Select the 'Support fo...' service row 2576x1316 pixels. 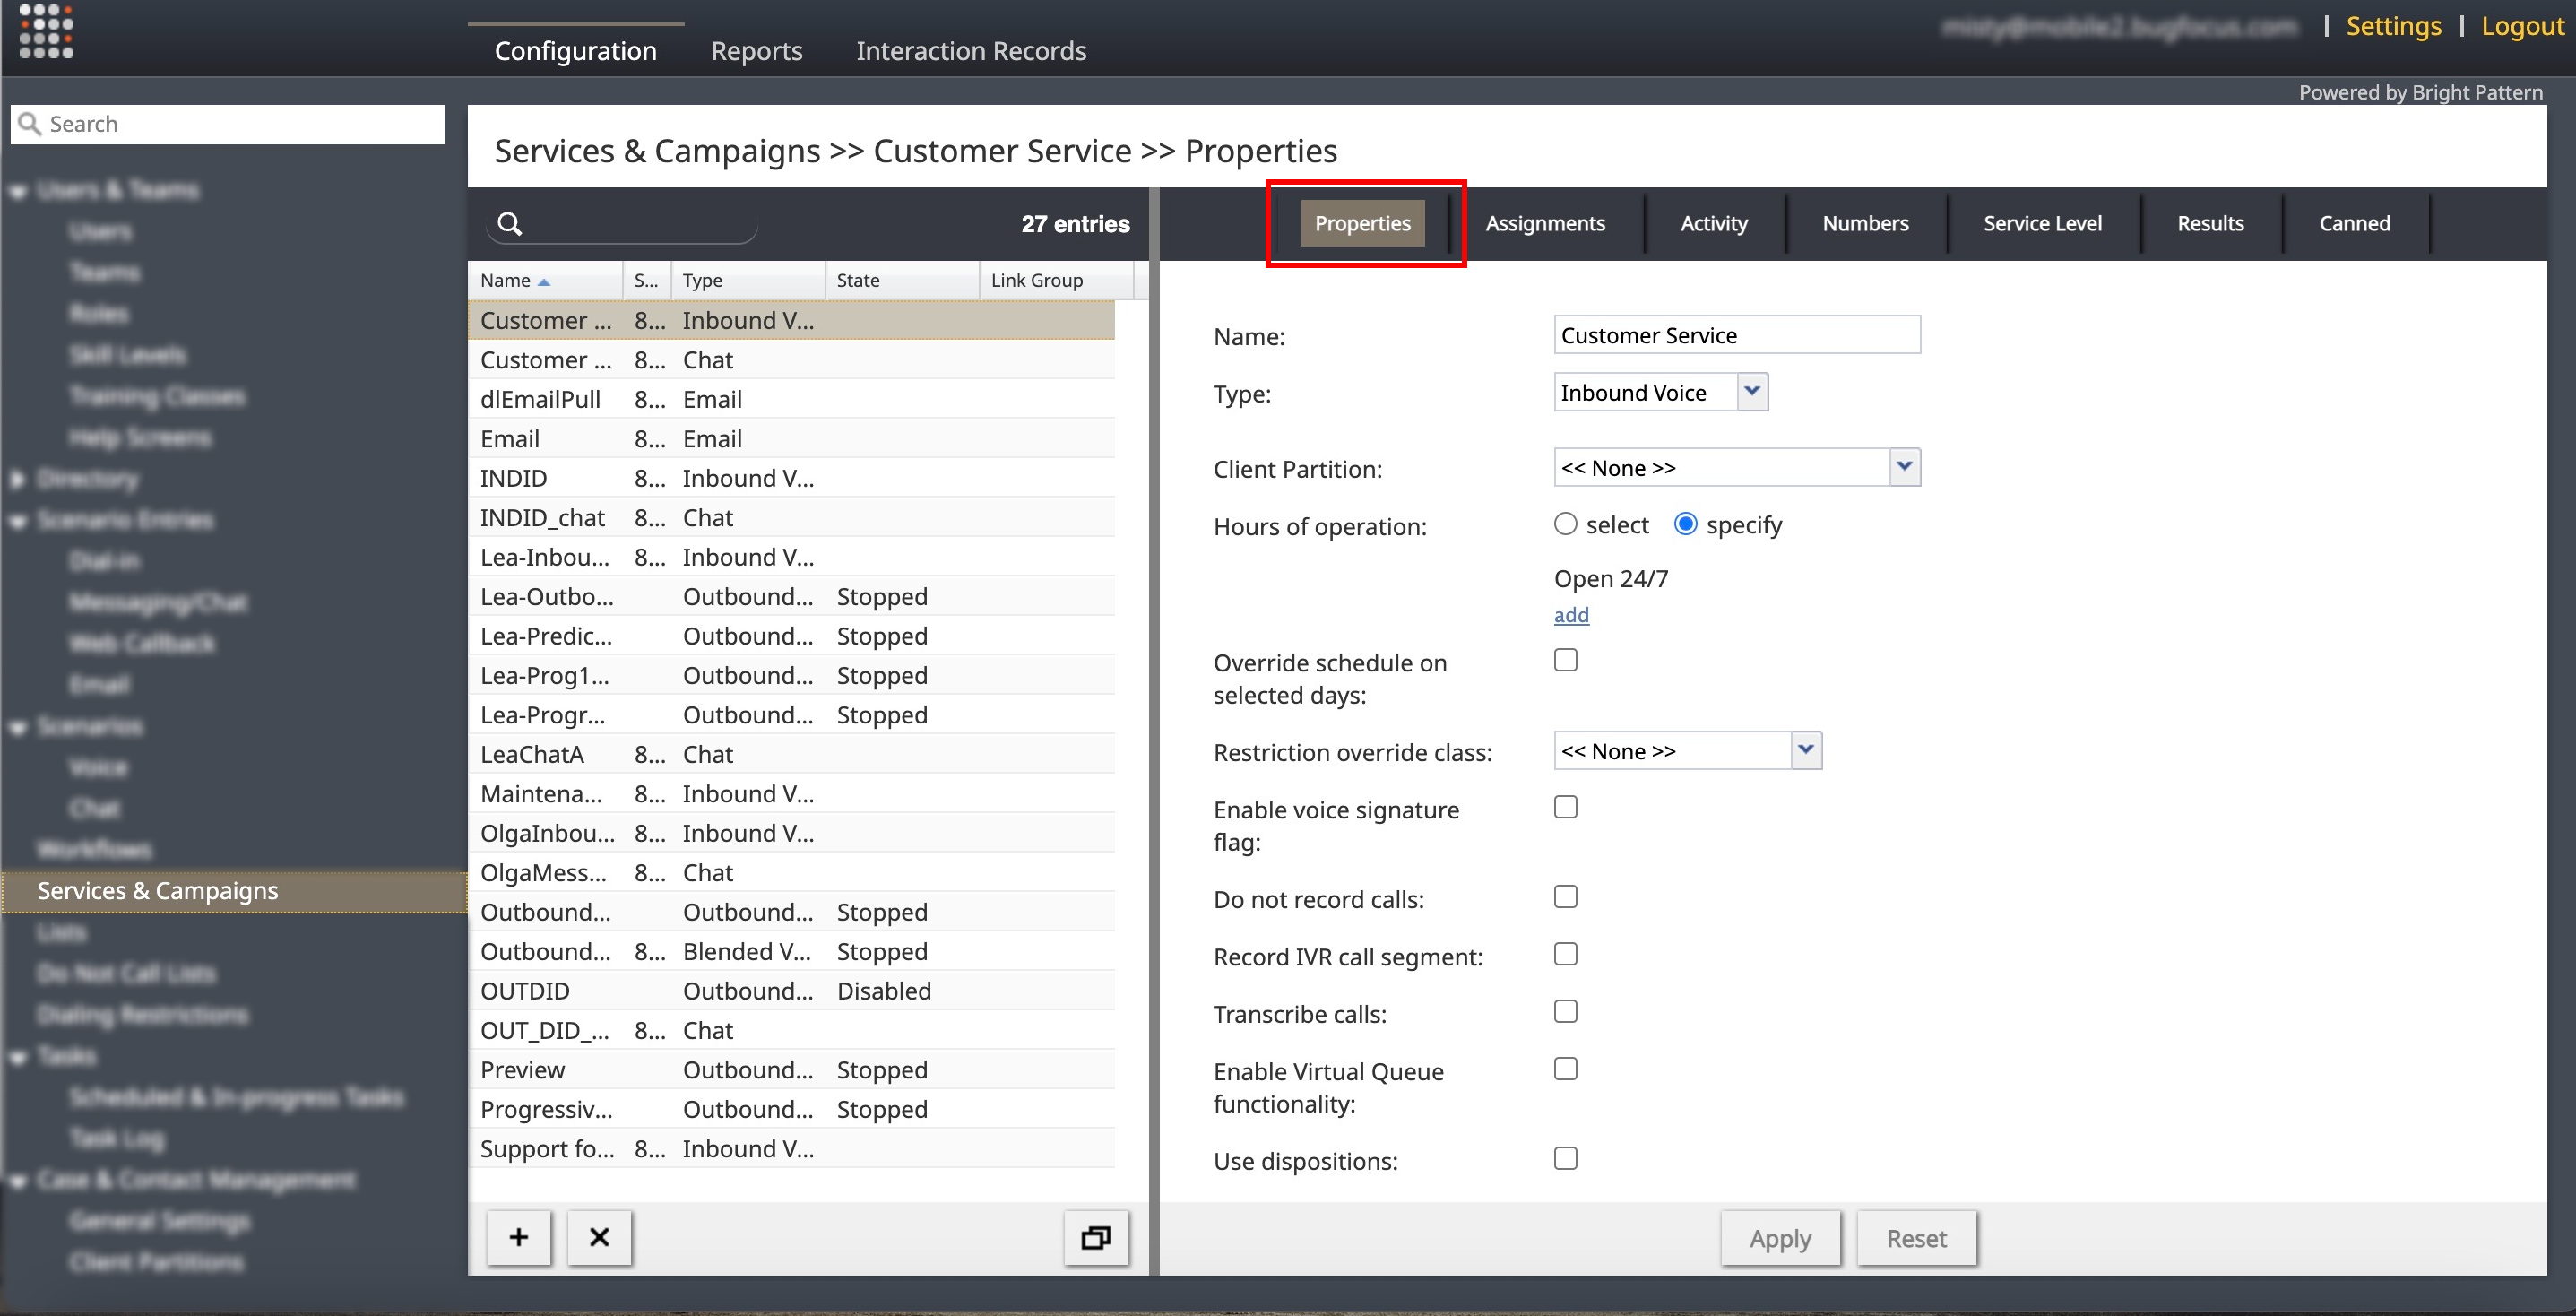(792, 1149)
